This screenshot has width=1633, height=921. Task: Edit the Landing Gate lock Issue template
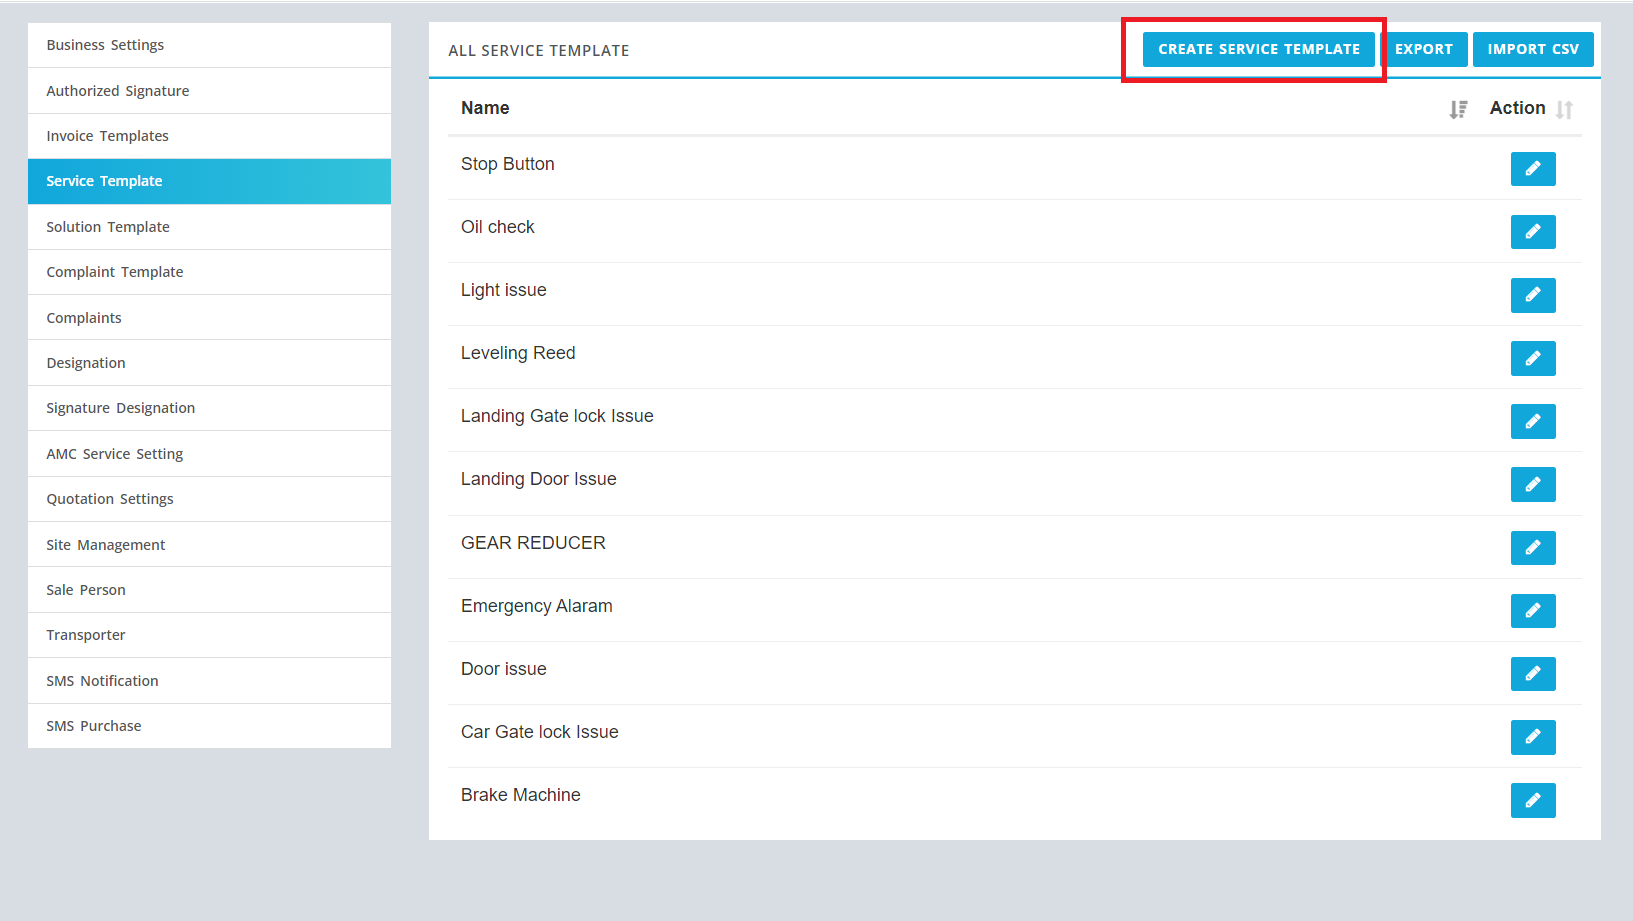tap(1533, 421)
